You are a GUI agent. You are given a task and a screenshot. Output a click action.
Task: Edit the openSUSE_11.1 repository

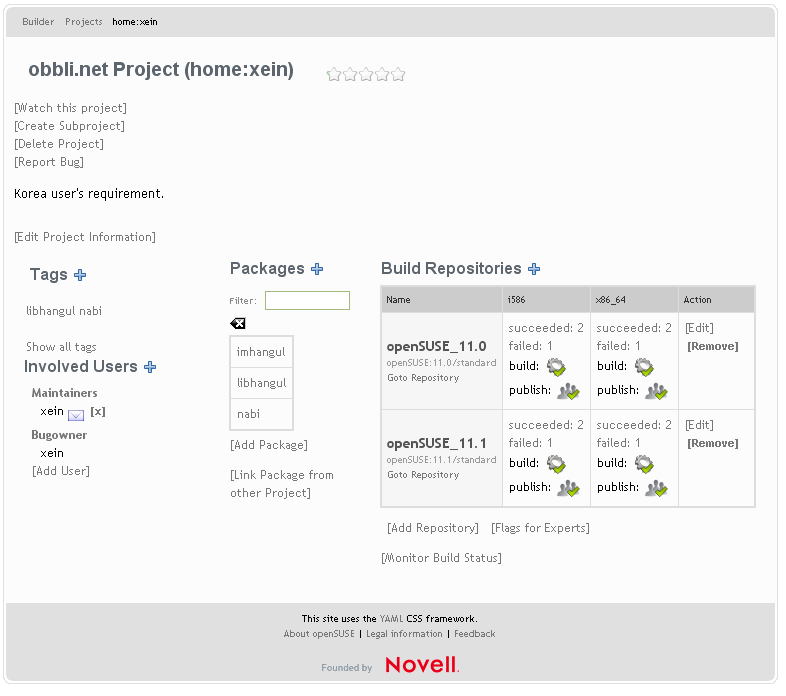click(x=700, y=426)
